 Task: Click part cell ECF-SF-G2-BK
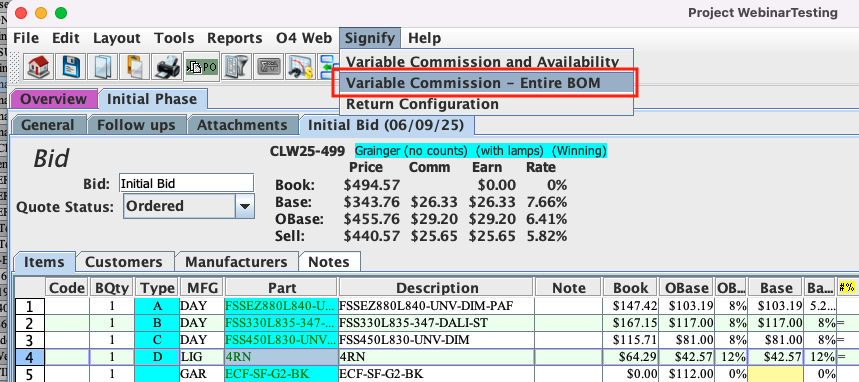(x=281, y=374)
